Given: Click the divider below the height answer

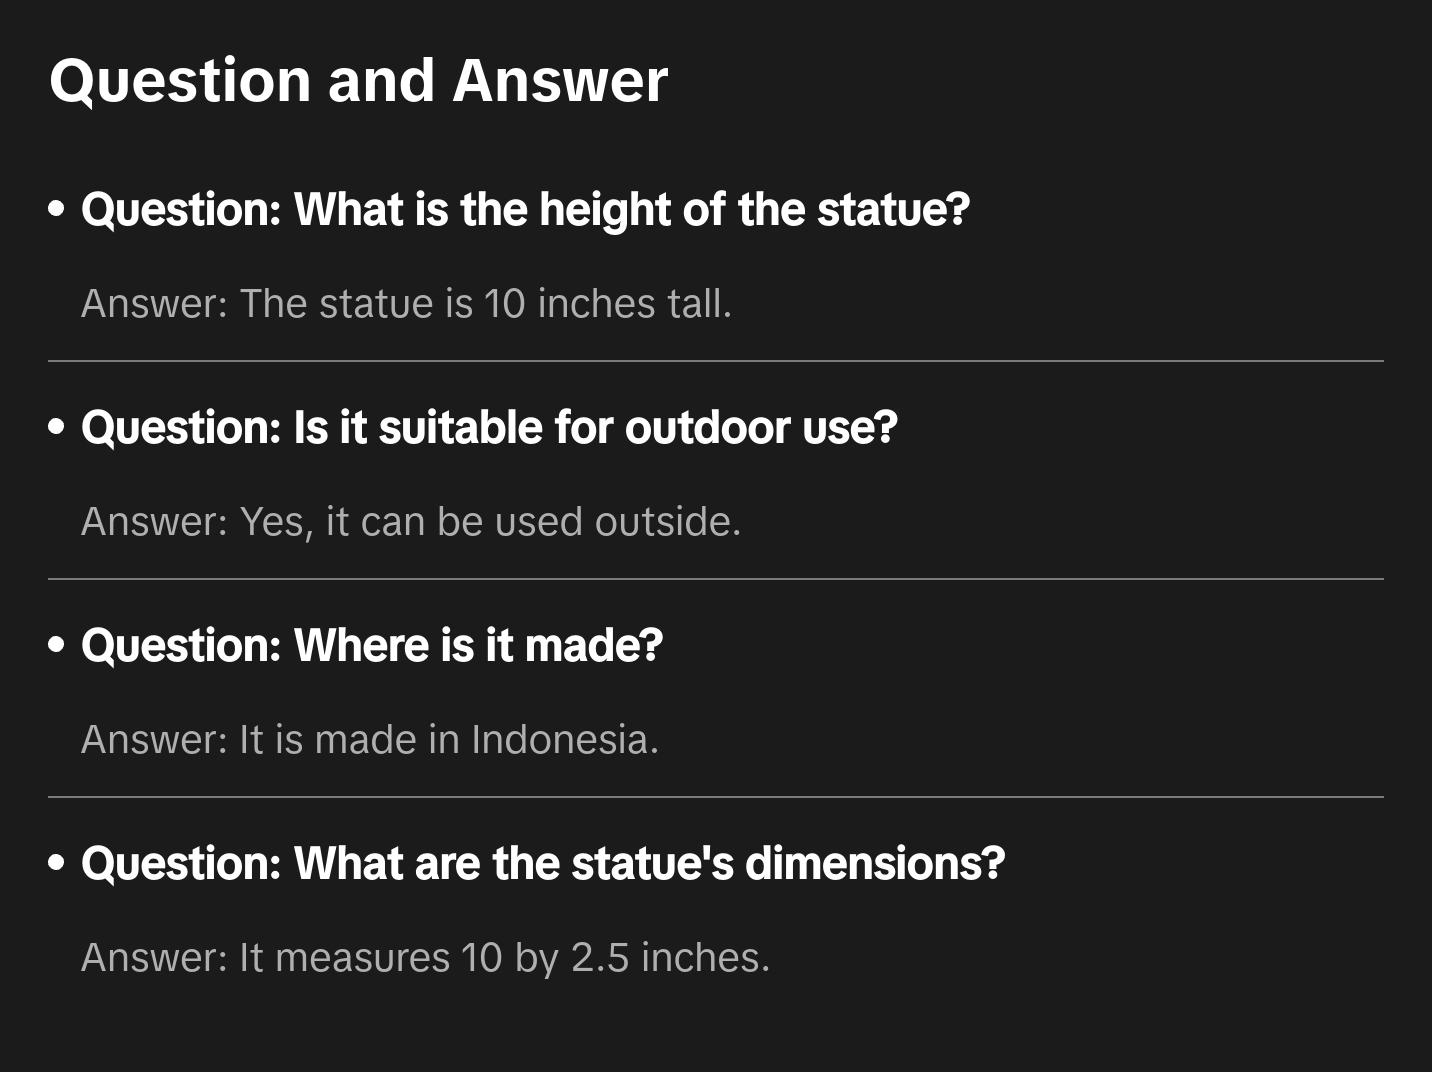Looking at the screenshot, I should (715, 361).
